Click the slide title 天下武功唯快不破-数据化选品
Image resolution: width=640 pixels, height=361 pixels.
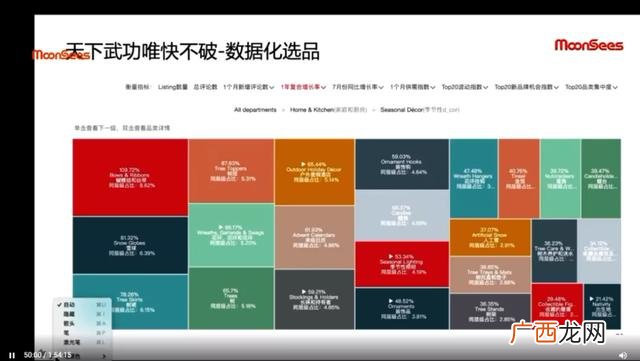(x=193, y=51)
